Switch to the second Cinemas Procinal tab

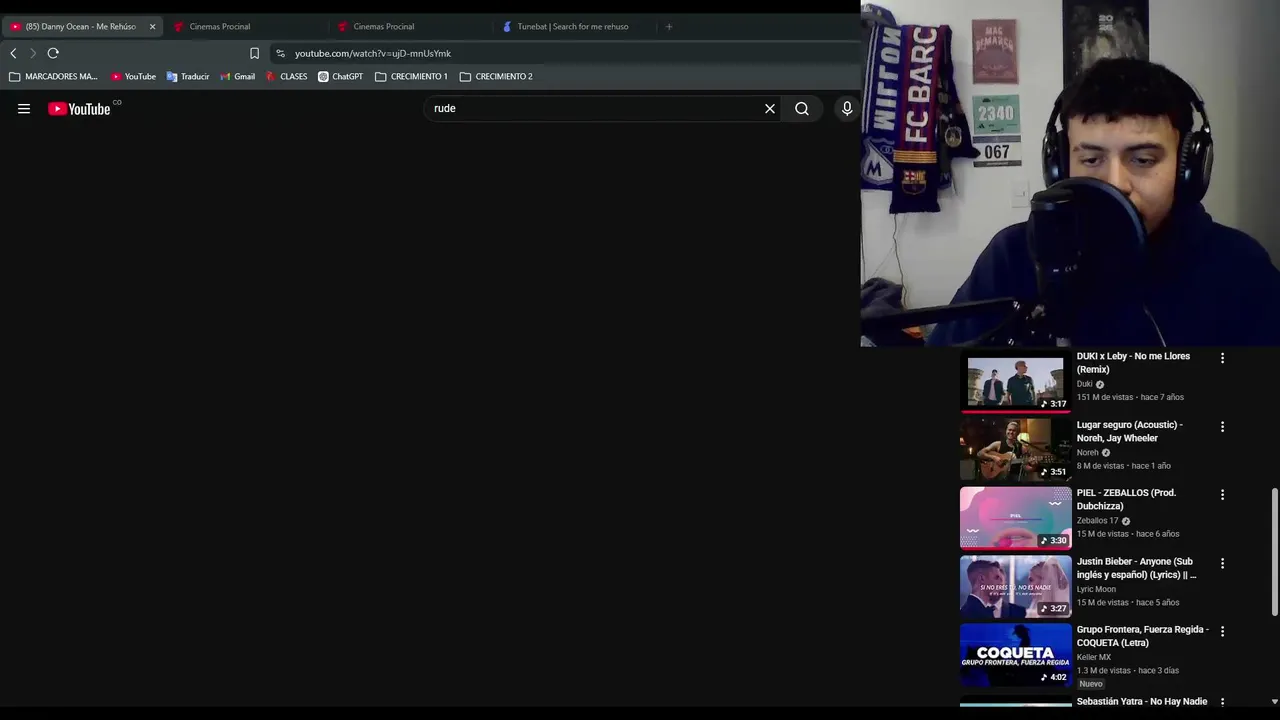pos(383,26)
